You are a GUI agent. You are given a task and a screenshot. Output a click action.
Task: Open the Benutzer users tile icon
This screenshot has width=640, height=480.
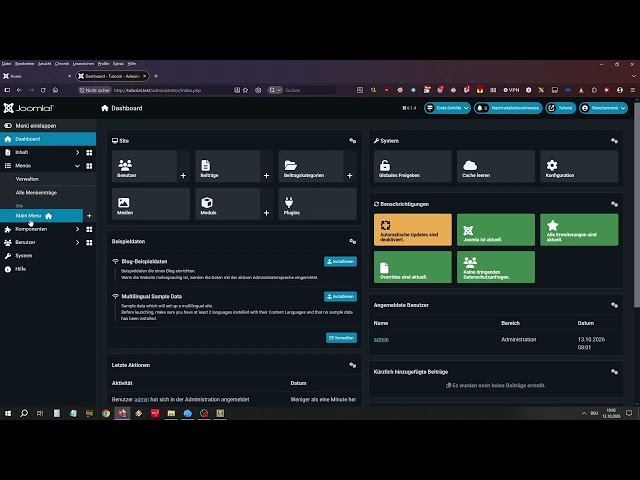pos(125,164)
